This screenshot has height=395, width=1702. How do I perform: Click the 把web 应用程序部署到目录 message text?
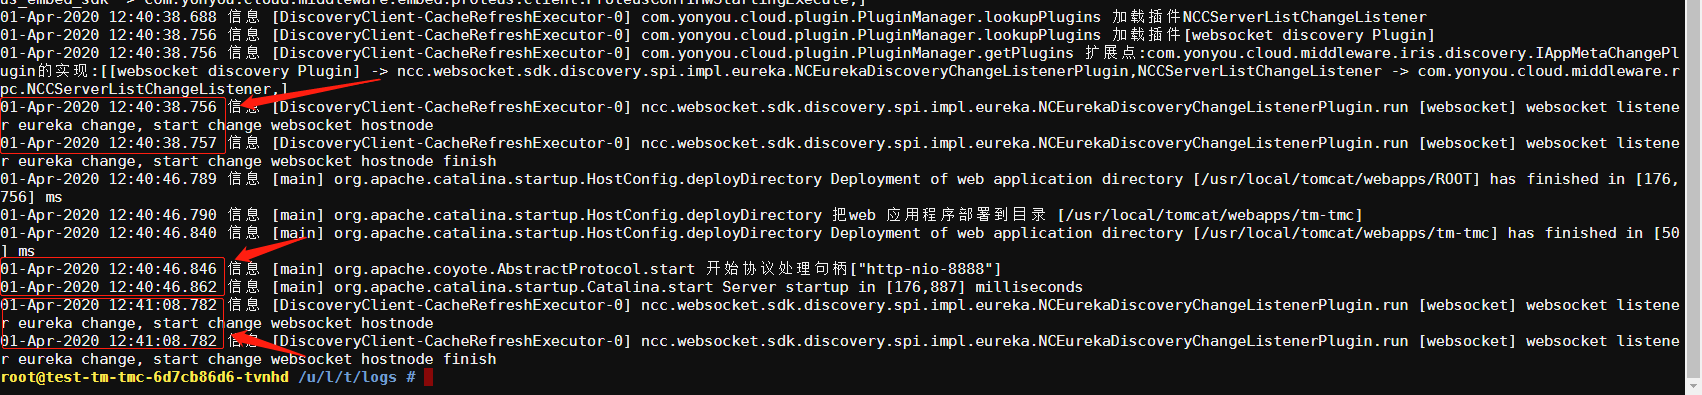tap(939, 215)
